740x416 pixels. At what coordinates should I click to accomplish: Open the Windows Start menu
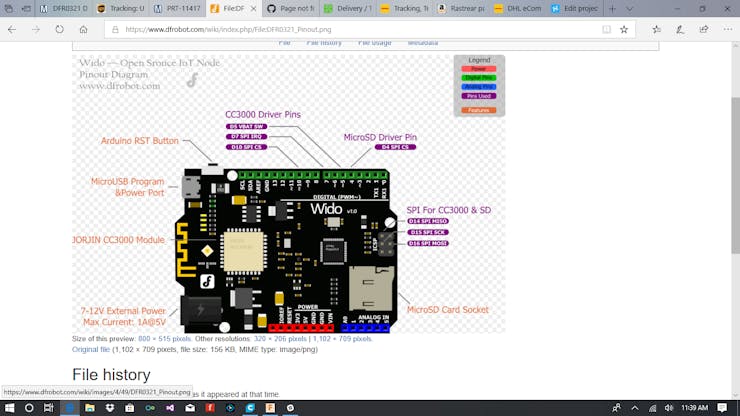pyautogui.click(x=9, y=408)
